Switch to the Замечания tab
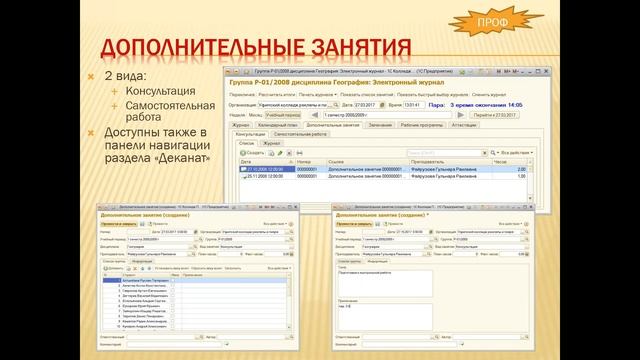The width and height of the screenshot is (640, 360). (380, 125)
